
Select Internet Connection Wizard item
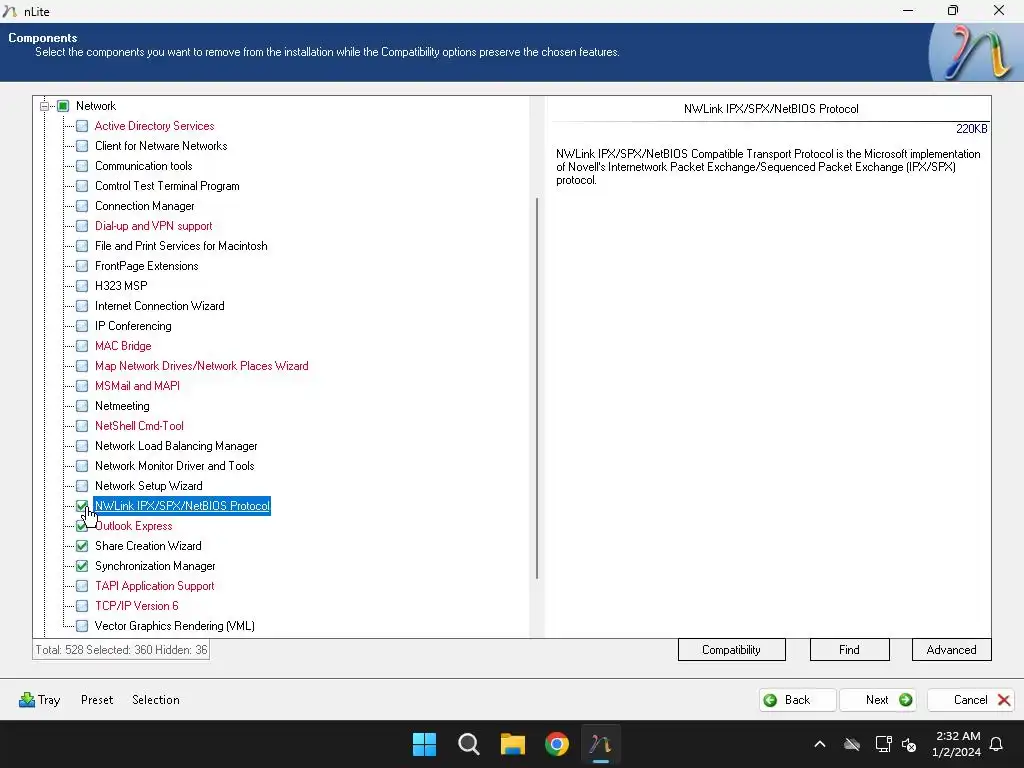(x=159, y=306)
